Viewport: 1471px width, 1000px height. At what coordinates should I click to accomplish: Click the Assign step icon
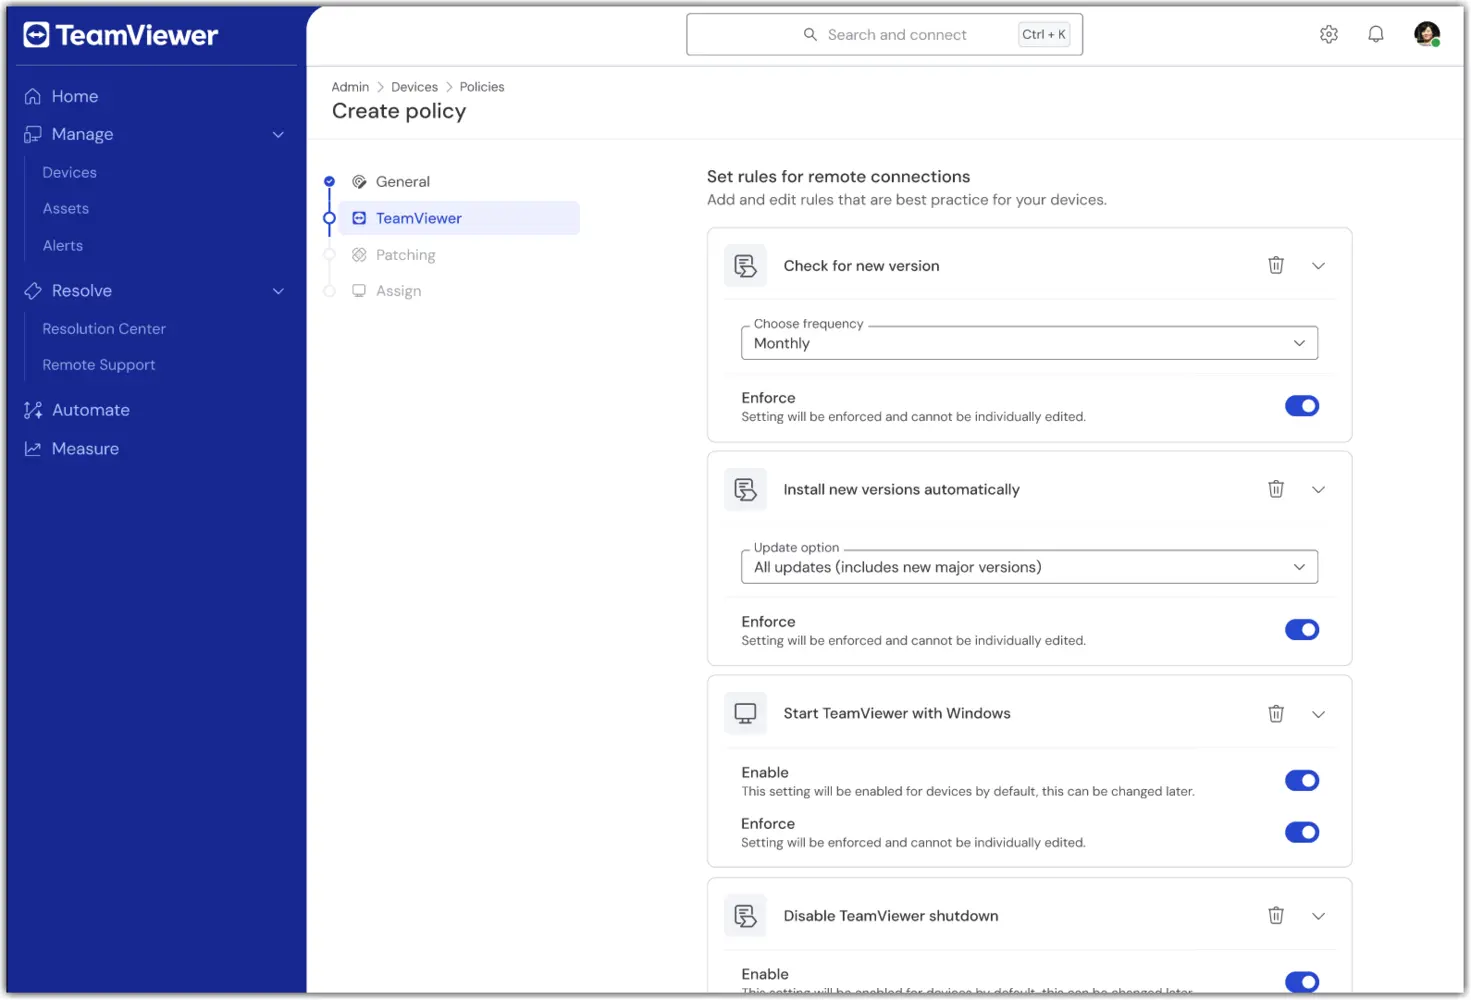(359, 291)
